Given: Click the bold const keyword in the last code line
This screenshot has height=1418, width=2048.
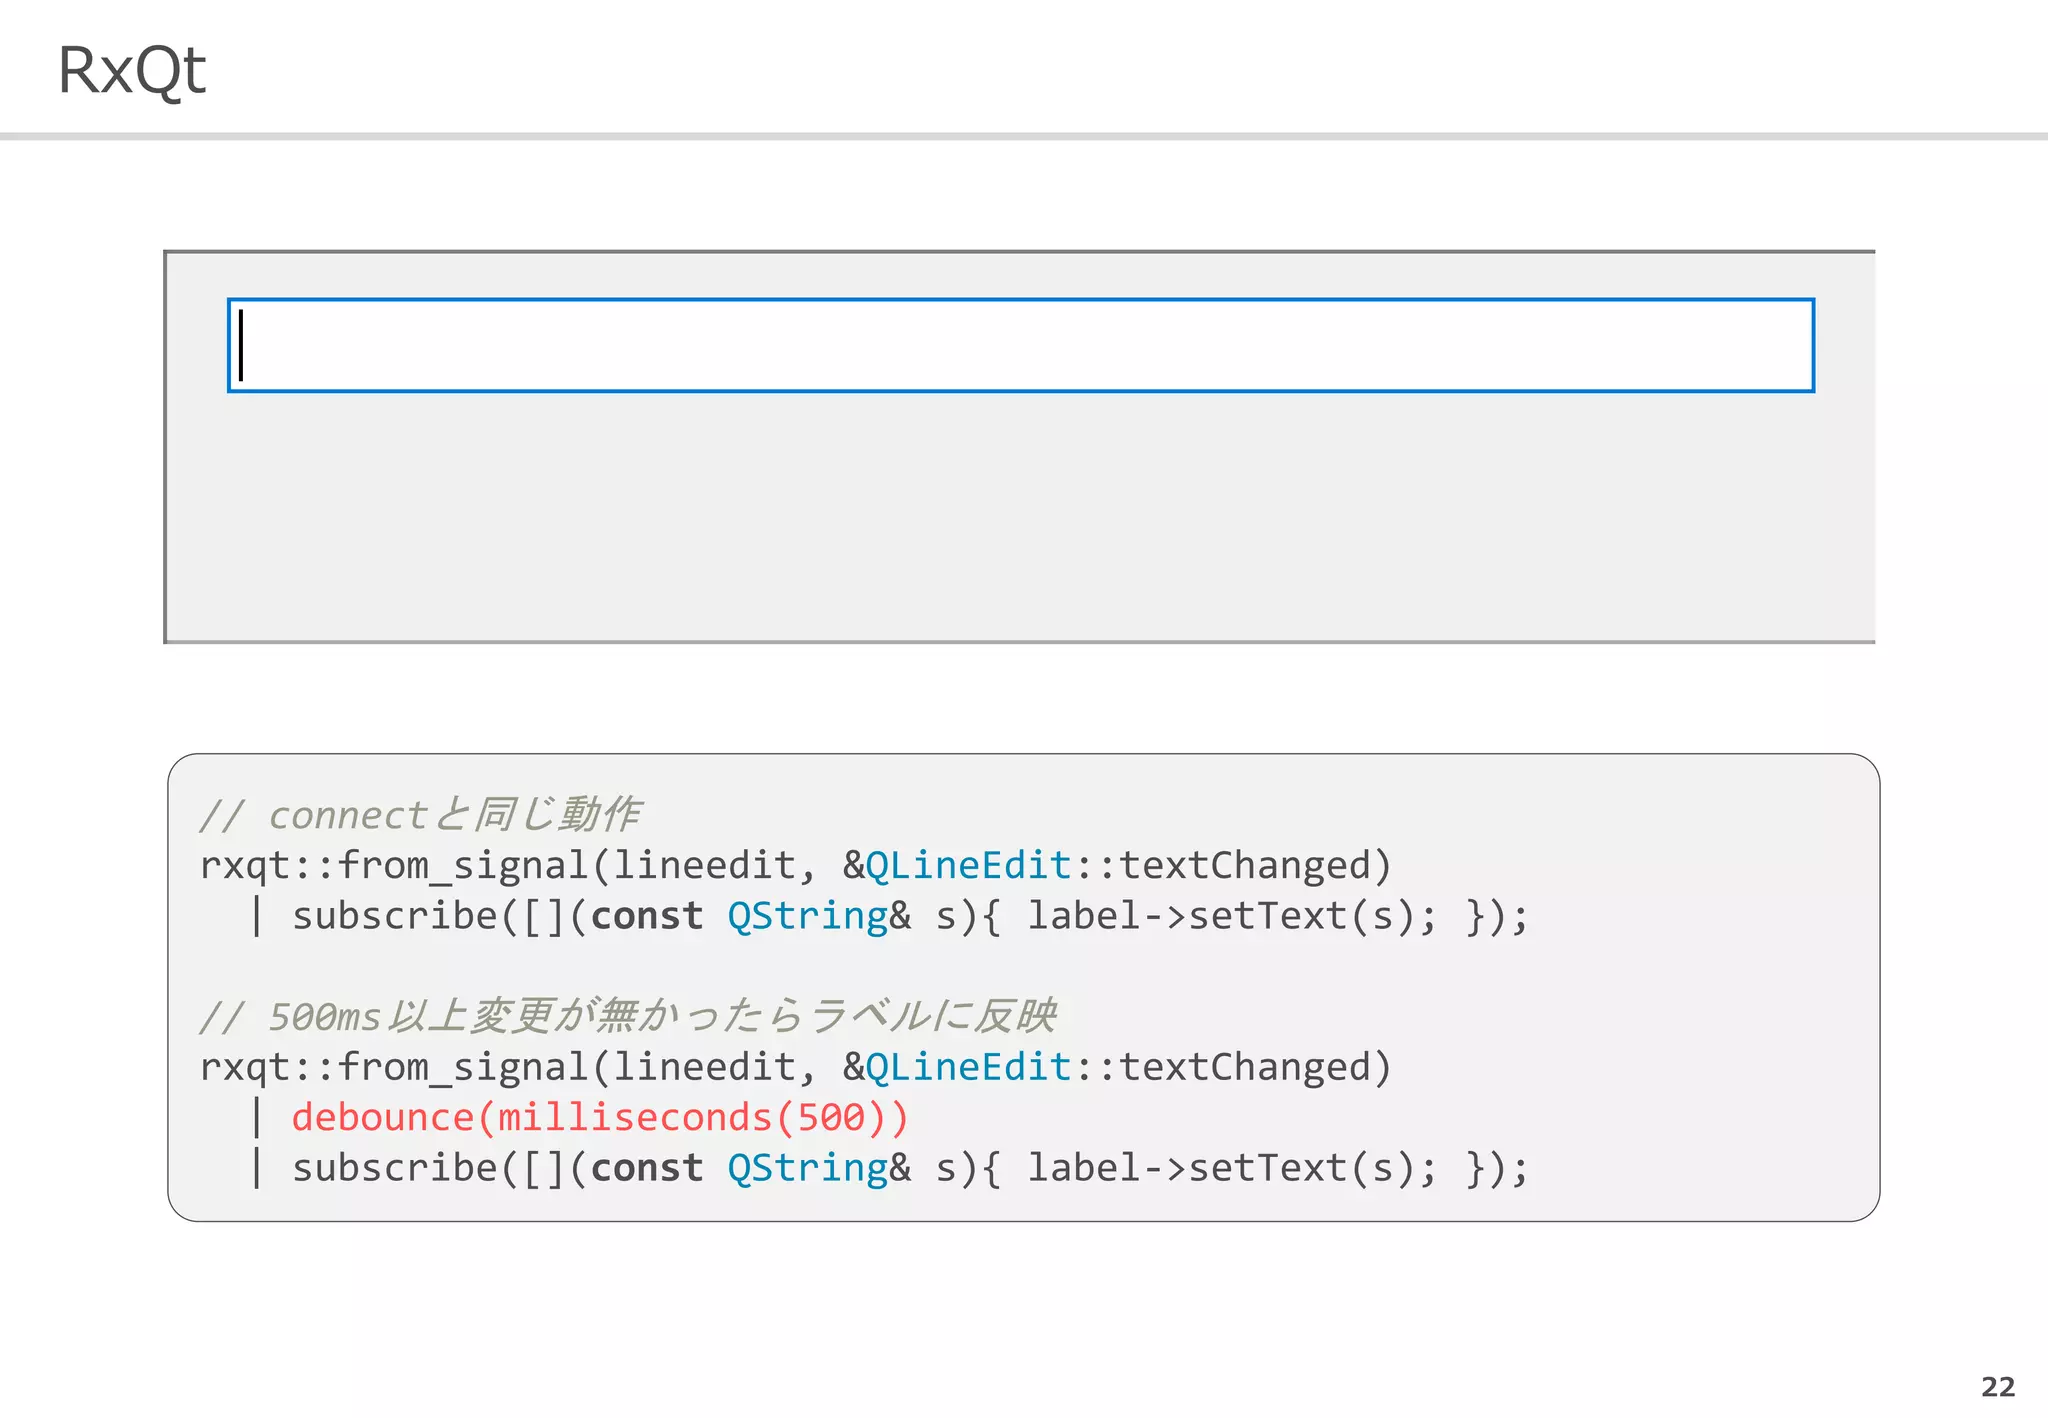Looking at the screenshot, I should pos(647,1169).
